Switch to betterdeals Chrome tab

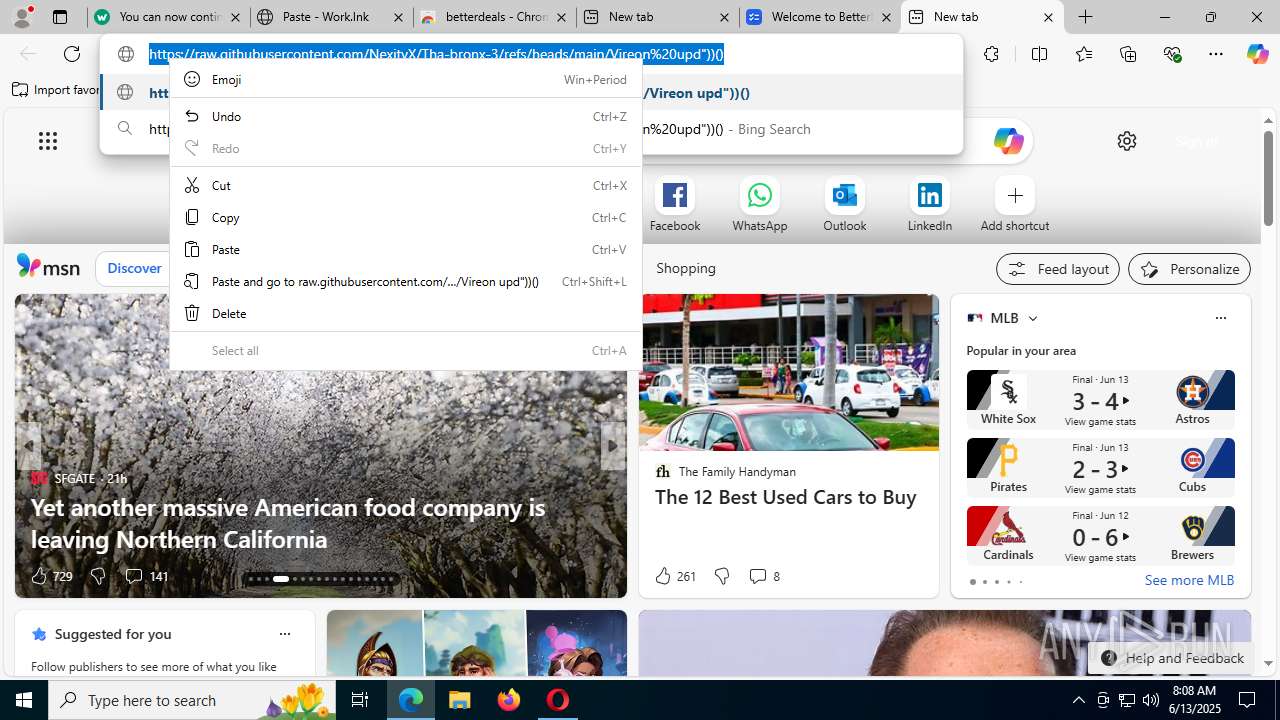[x=494, y=17]
